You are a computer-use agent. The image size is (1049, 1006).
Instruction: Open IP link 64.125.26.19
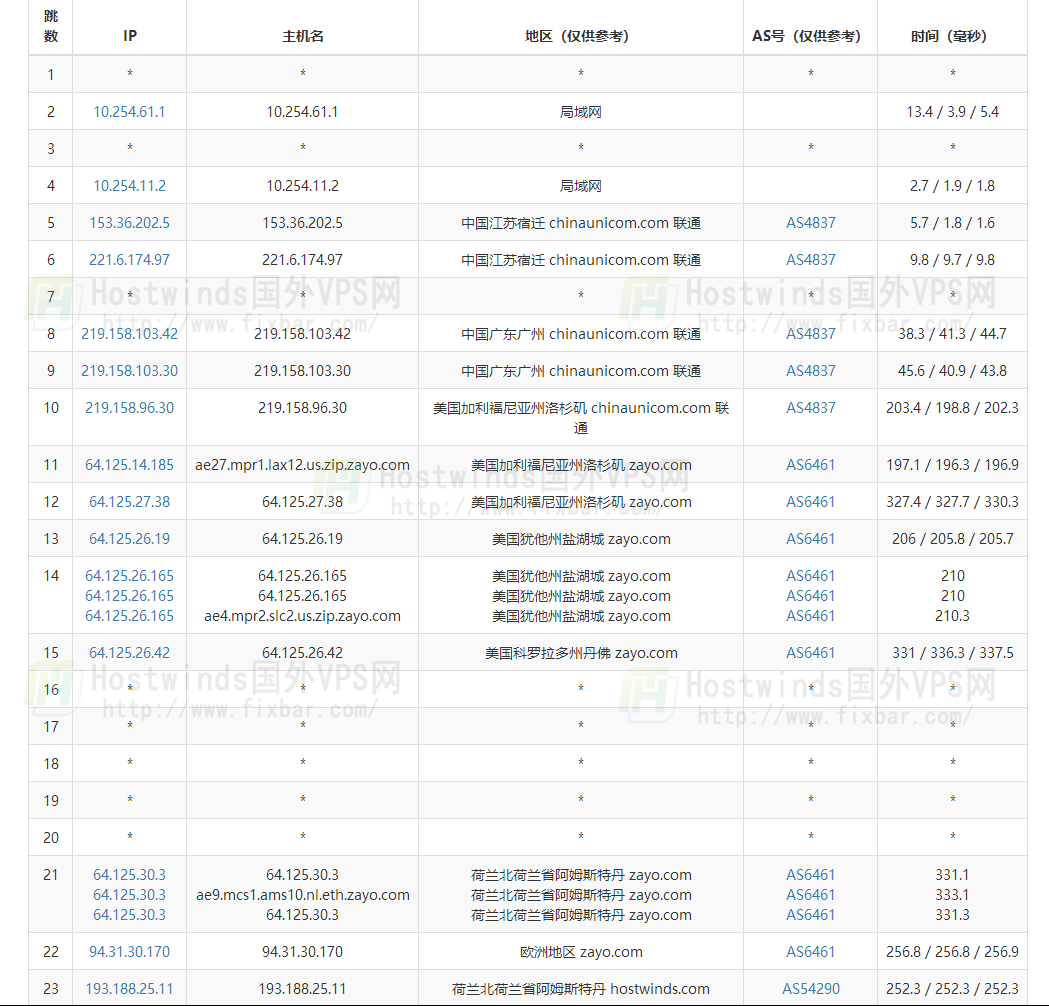pos(129,538)
